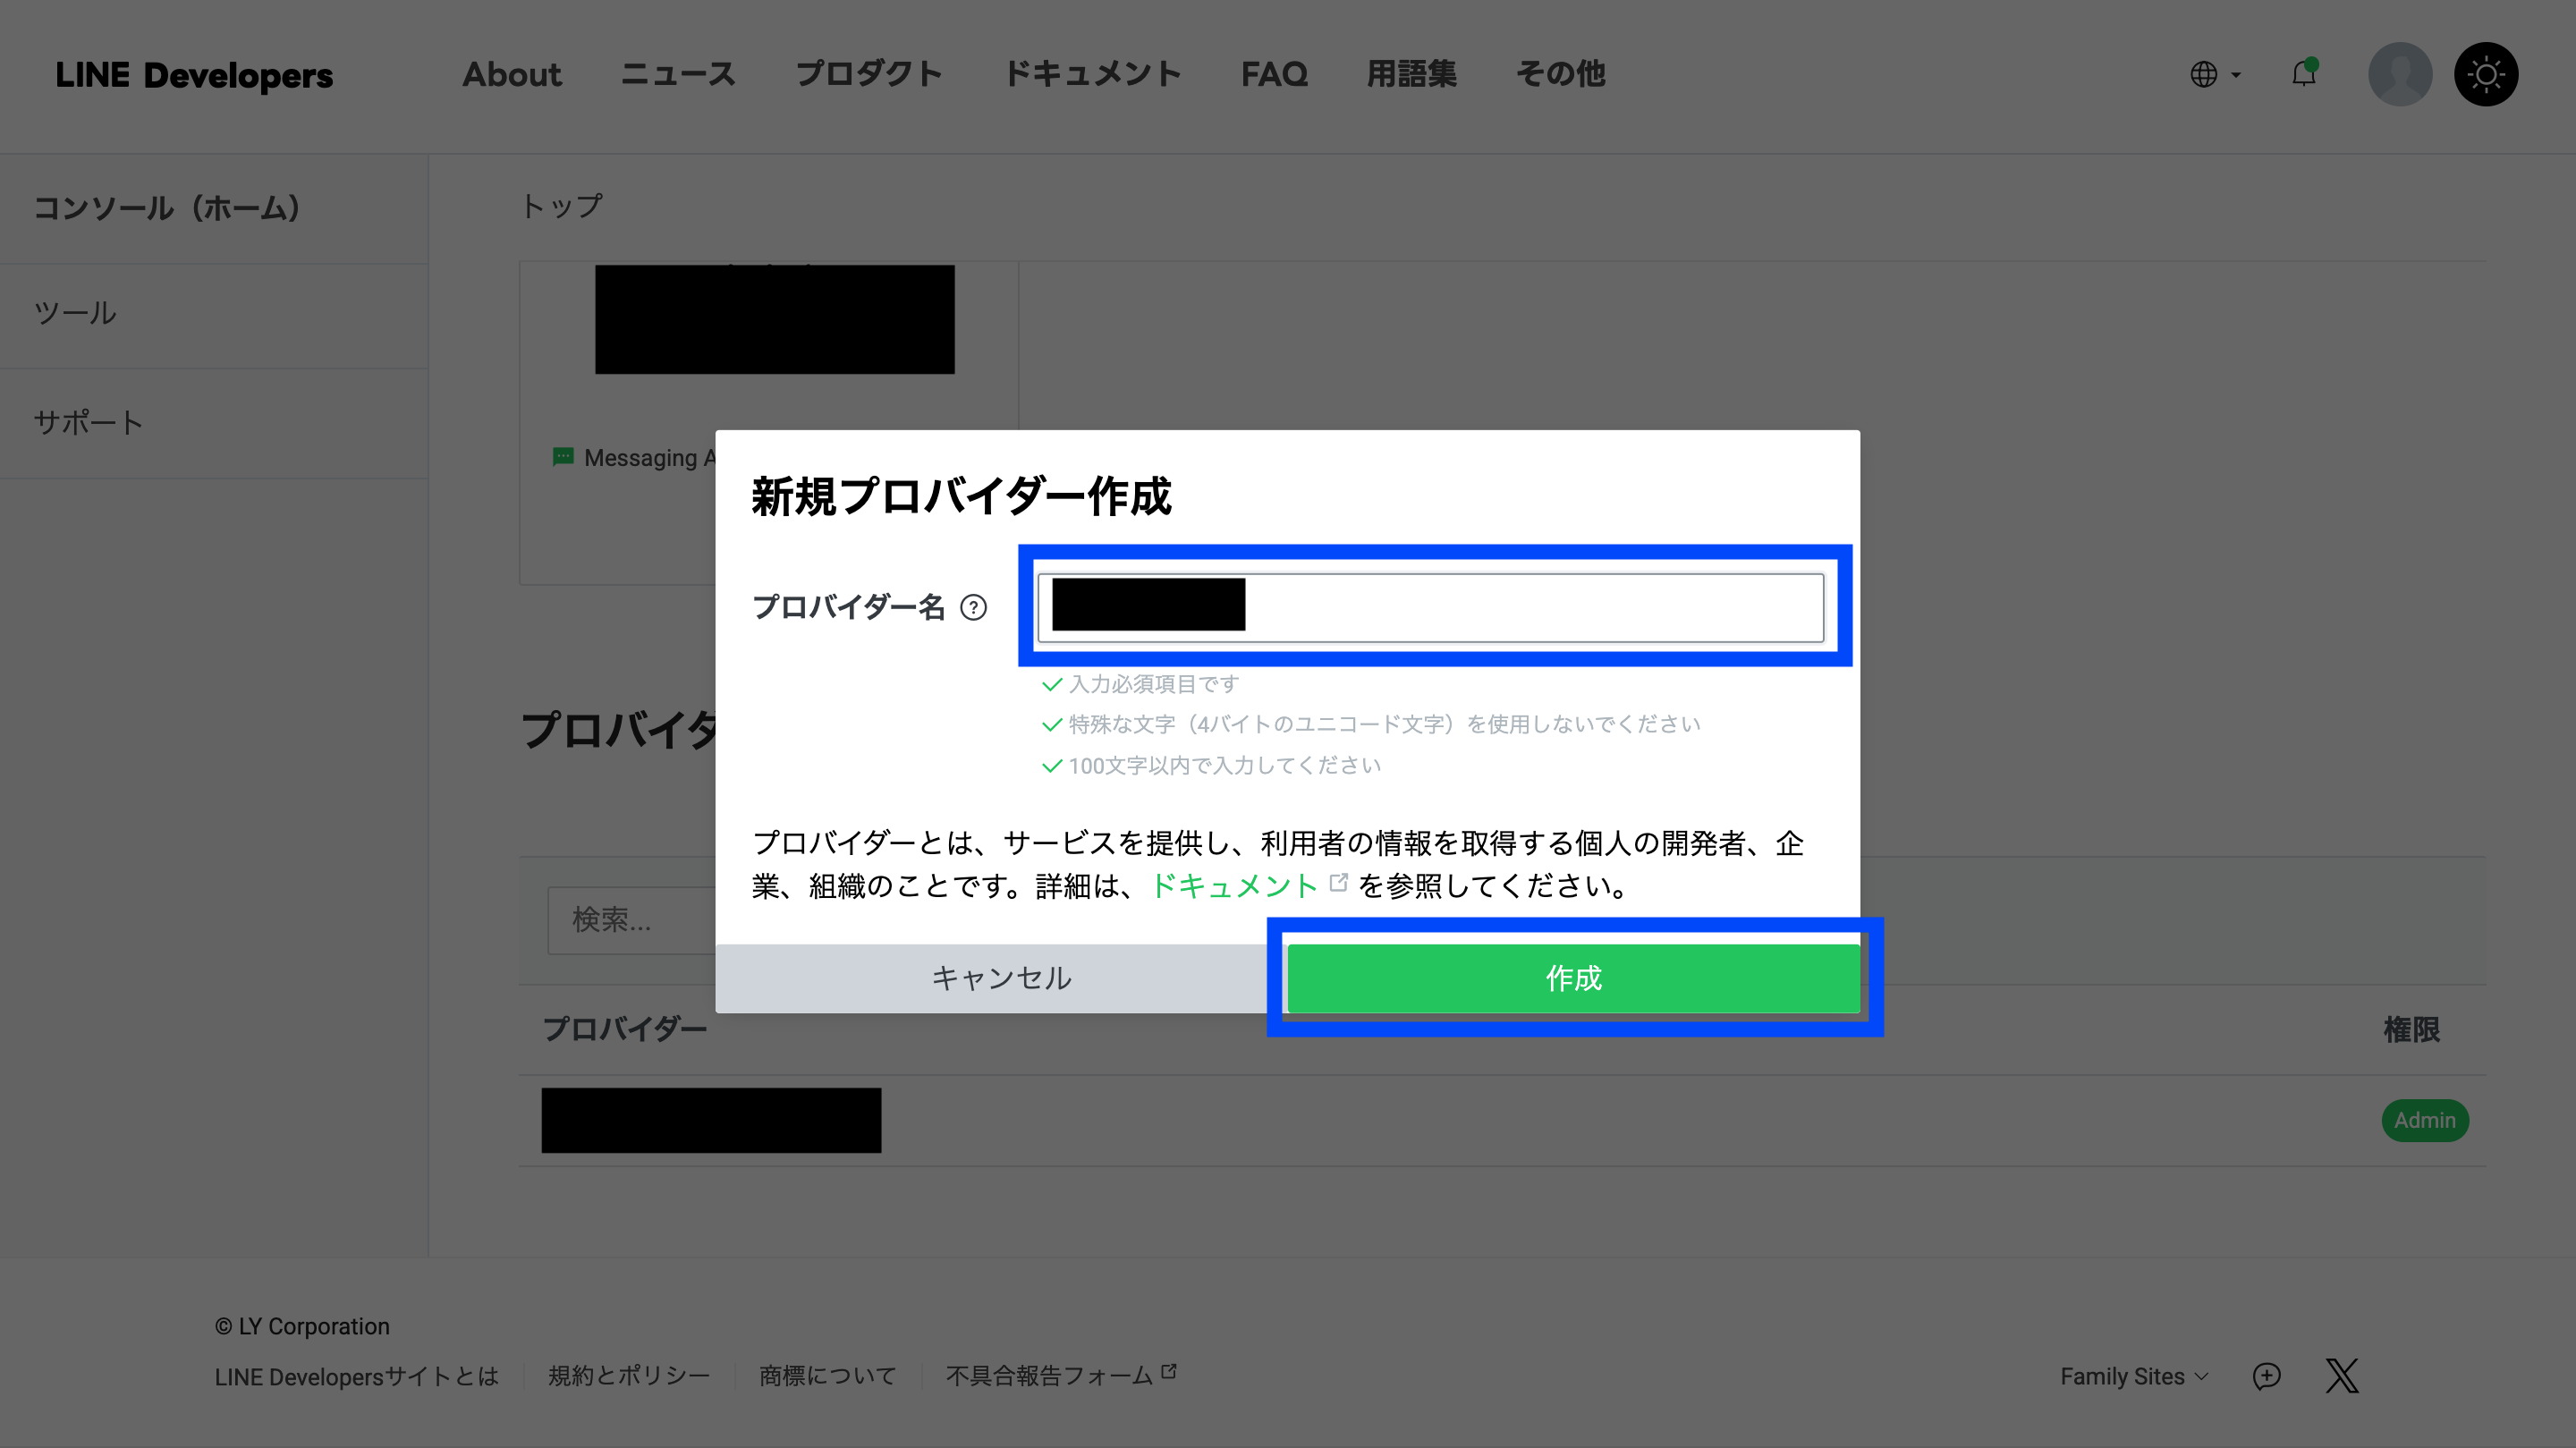
Task: Open the プロダクト menu item
Action: click(x=868, y=74)
